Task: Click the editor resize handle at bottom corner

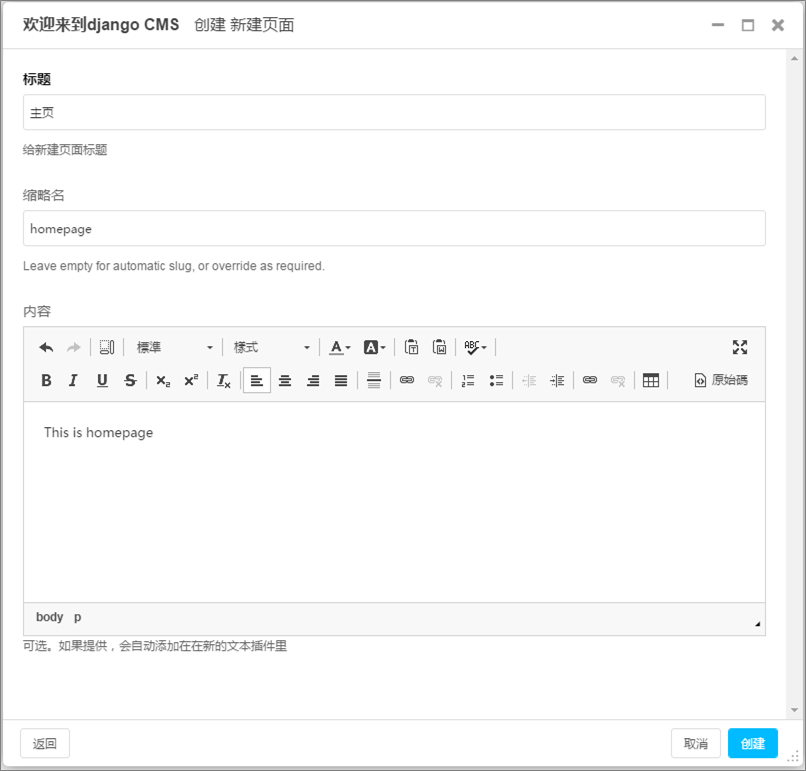Action: (758, 624)
